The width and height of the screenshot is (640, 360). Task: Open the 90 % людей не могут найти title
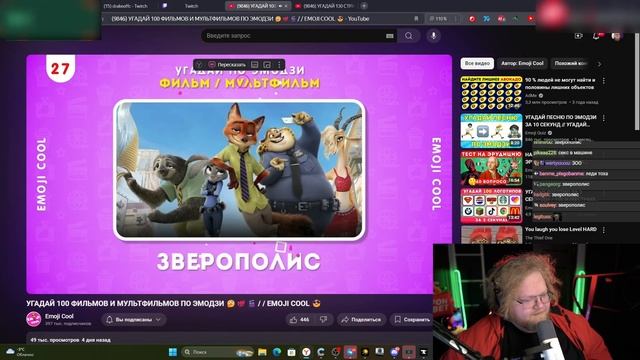pos(560,84)
